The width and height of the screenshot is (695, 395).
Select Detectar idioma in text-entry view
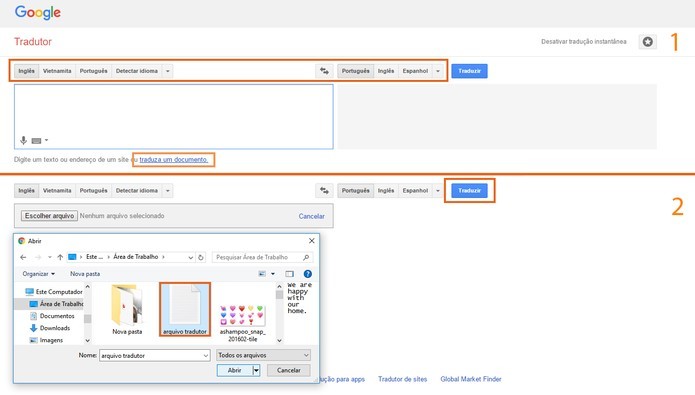coord(137,71)
